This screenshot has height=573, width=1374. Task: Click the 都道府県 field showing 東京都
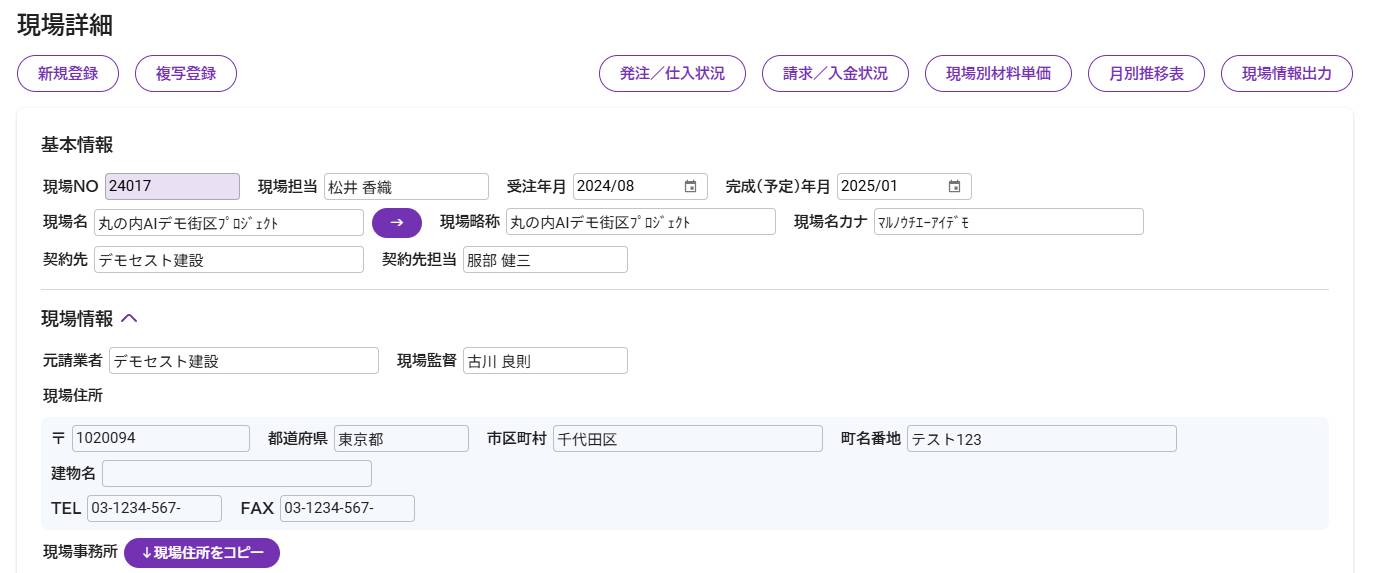click(401, 438)
